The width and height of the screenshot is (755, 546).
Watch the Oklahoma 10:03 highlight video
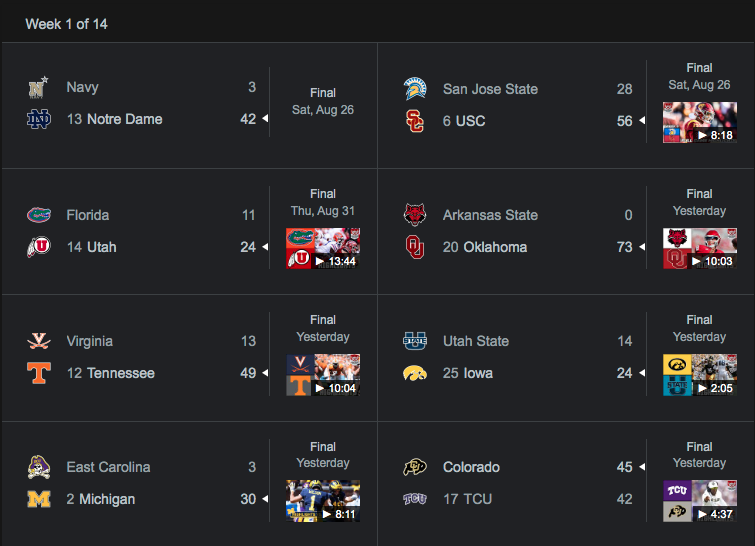click(x=700, y=248)
